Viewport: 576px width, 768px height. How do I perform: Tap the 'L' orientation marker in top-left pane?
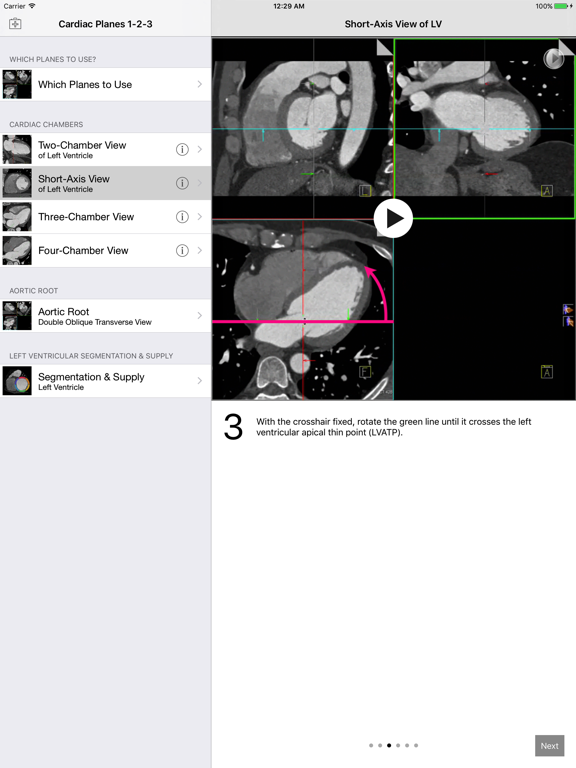[x=365, y=191]
